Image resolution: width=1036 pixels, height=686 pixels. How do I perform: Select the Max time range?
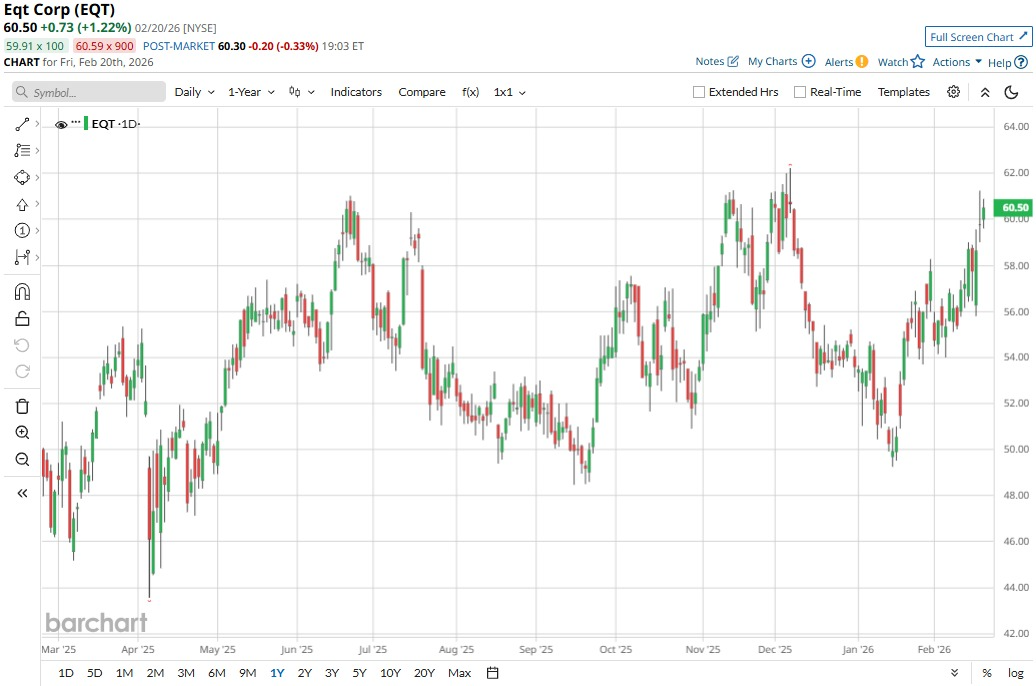[459, 673]
